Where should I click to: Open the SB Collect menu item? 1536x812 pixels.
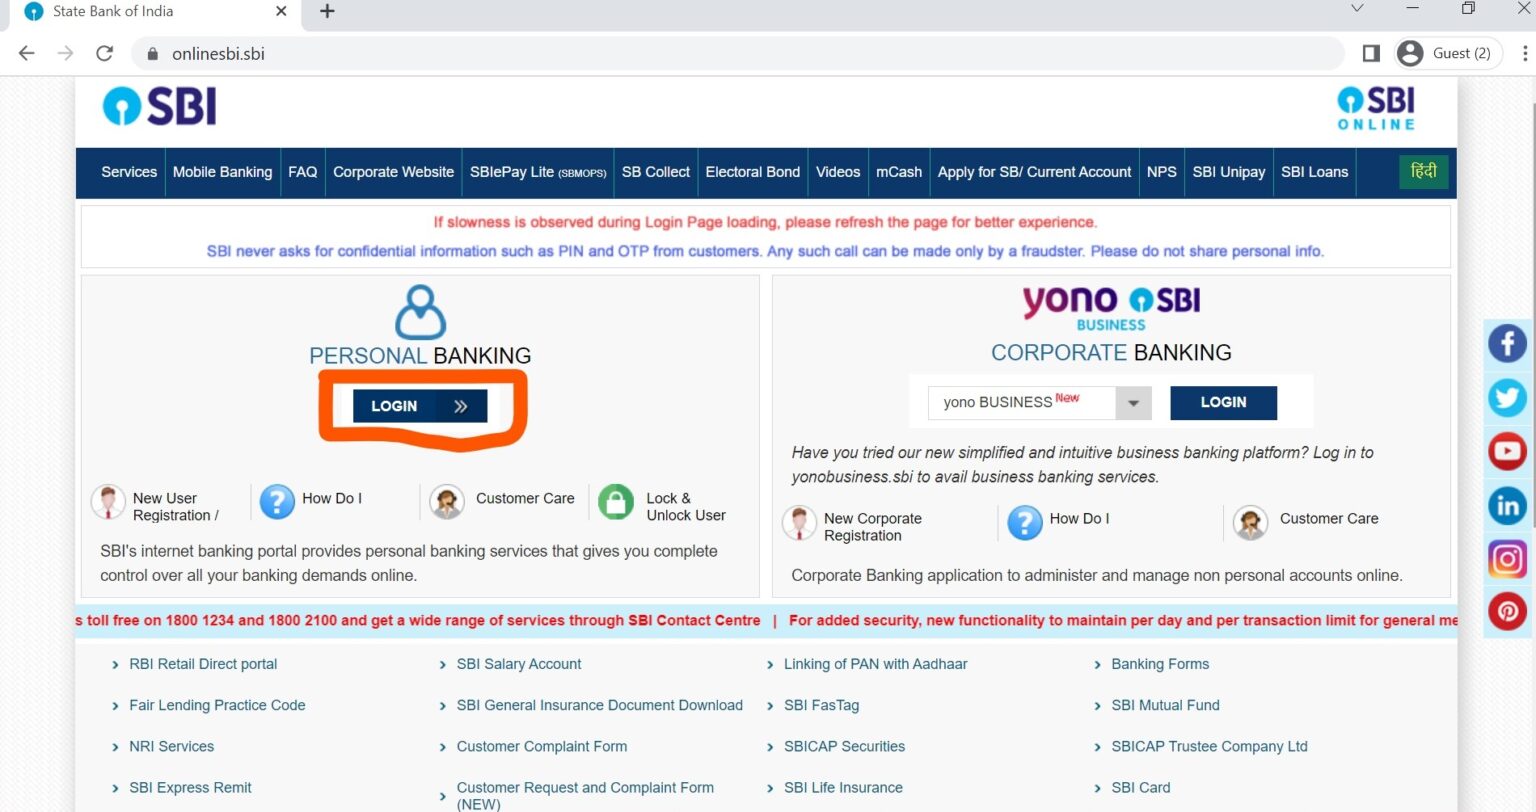656,172
